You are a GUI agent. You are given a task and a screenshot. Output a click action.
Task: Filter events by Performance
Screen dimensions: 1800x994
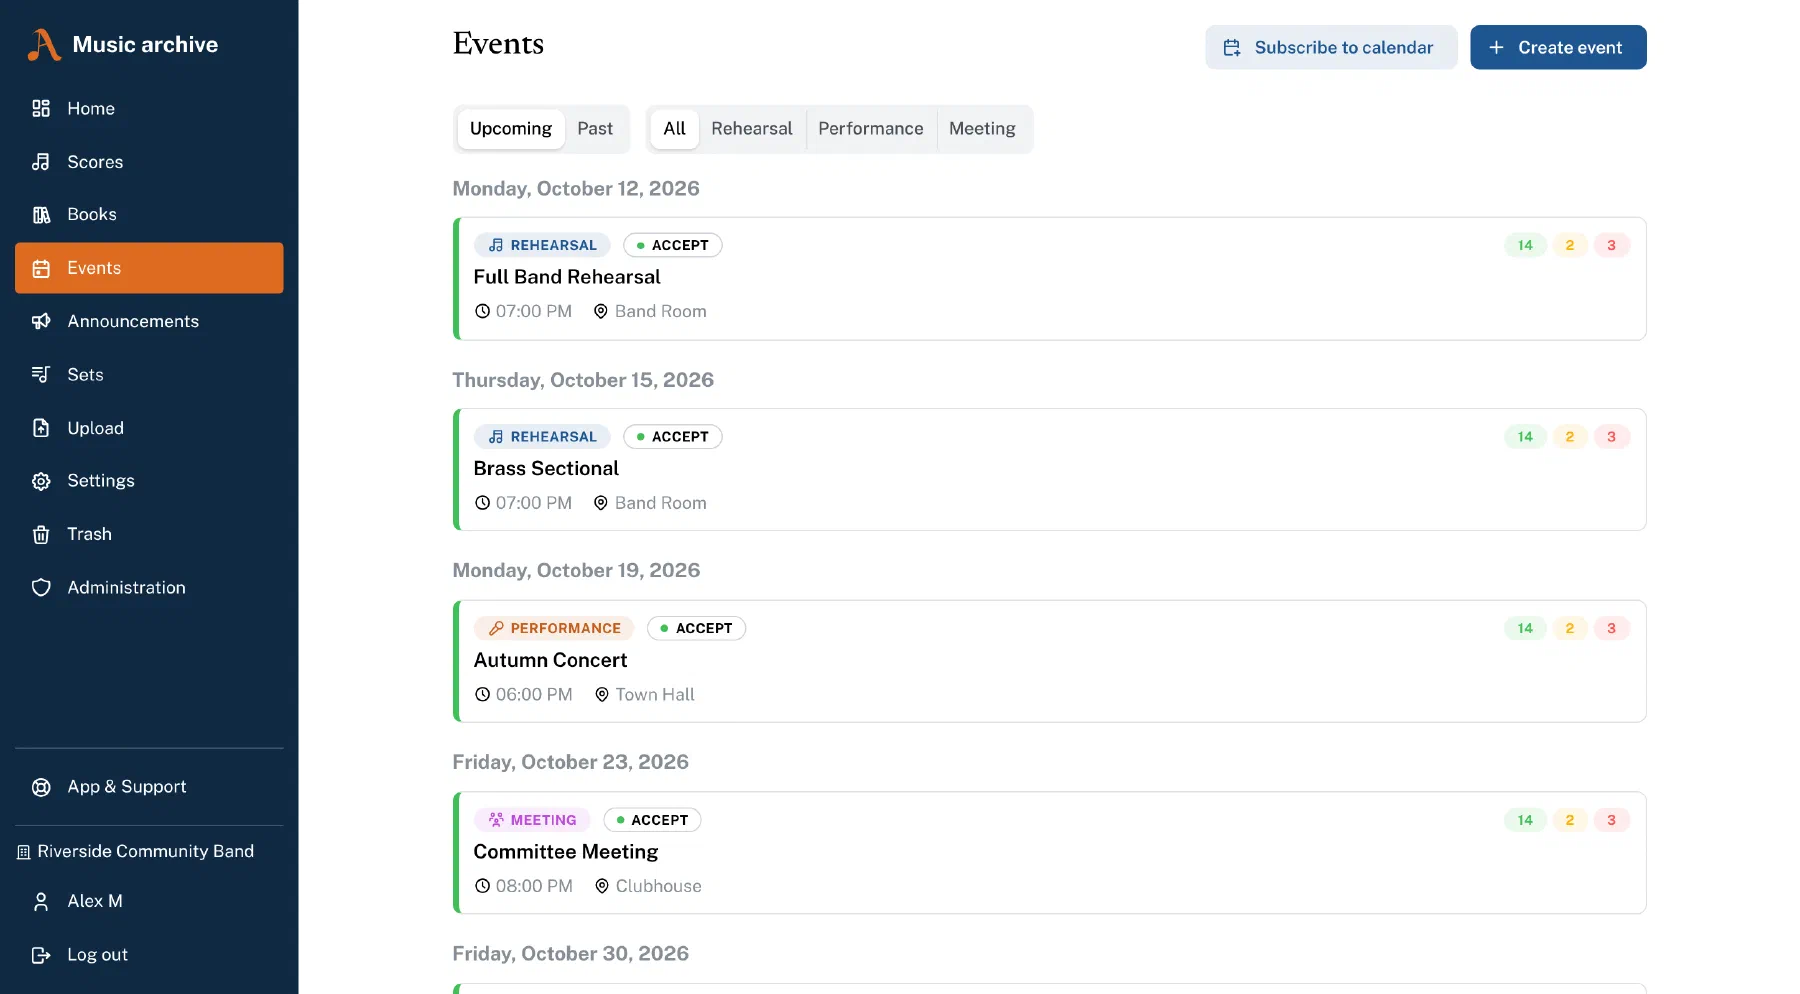coord(871,129)
